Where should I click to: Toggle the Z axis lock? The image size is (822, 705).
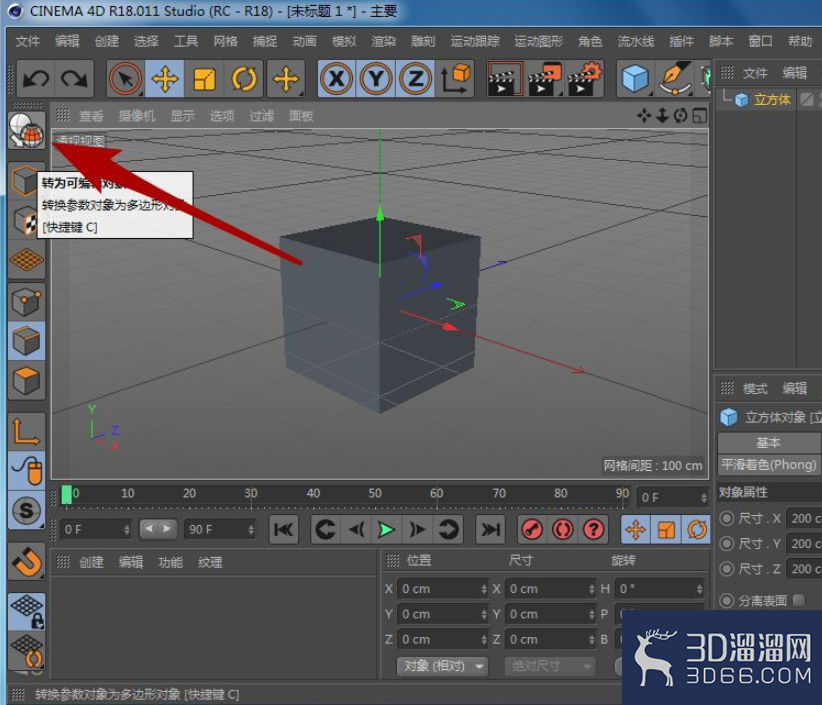pyautogui.click(x=415, y=79)
